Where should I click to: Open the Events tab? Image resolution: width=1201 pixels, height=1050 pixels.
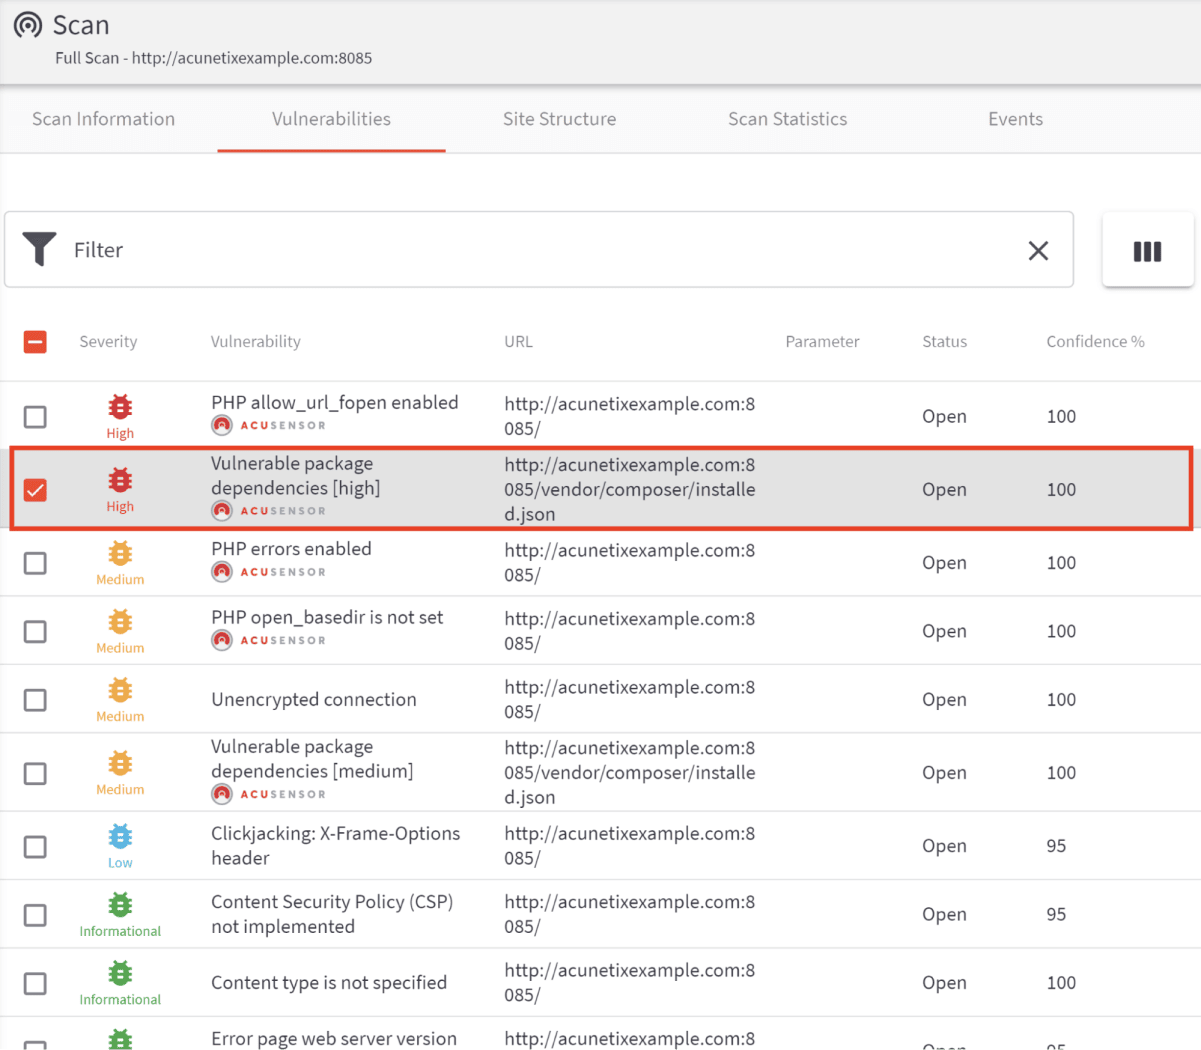point(1015,119)
